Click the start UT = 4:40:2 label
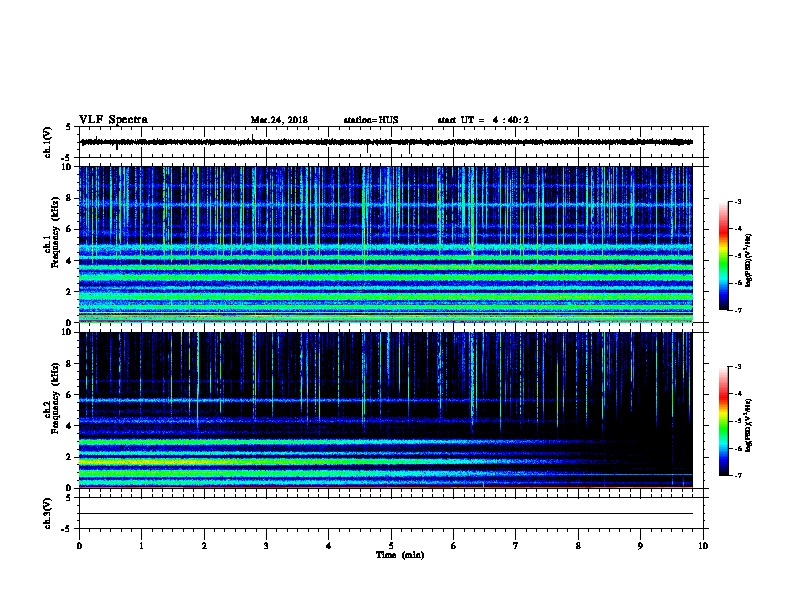792x612 pixels. (483, 120)
